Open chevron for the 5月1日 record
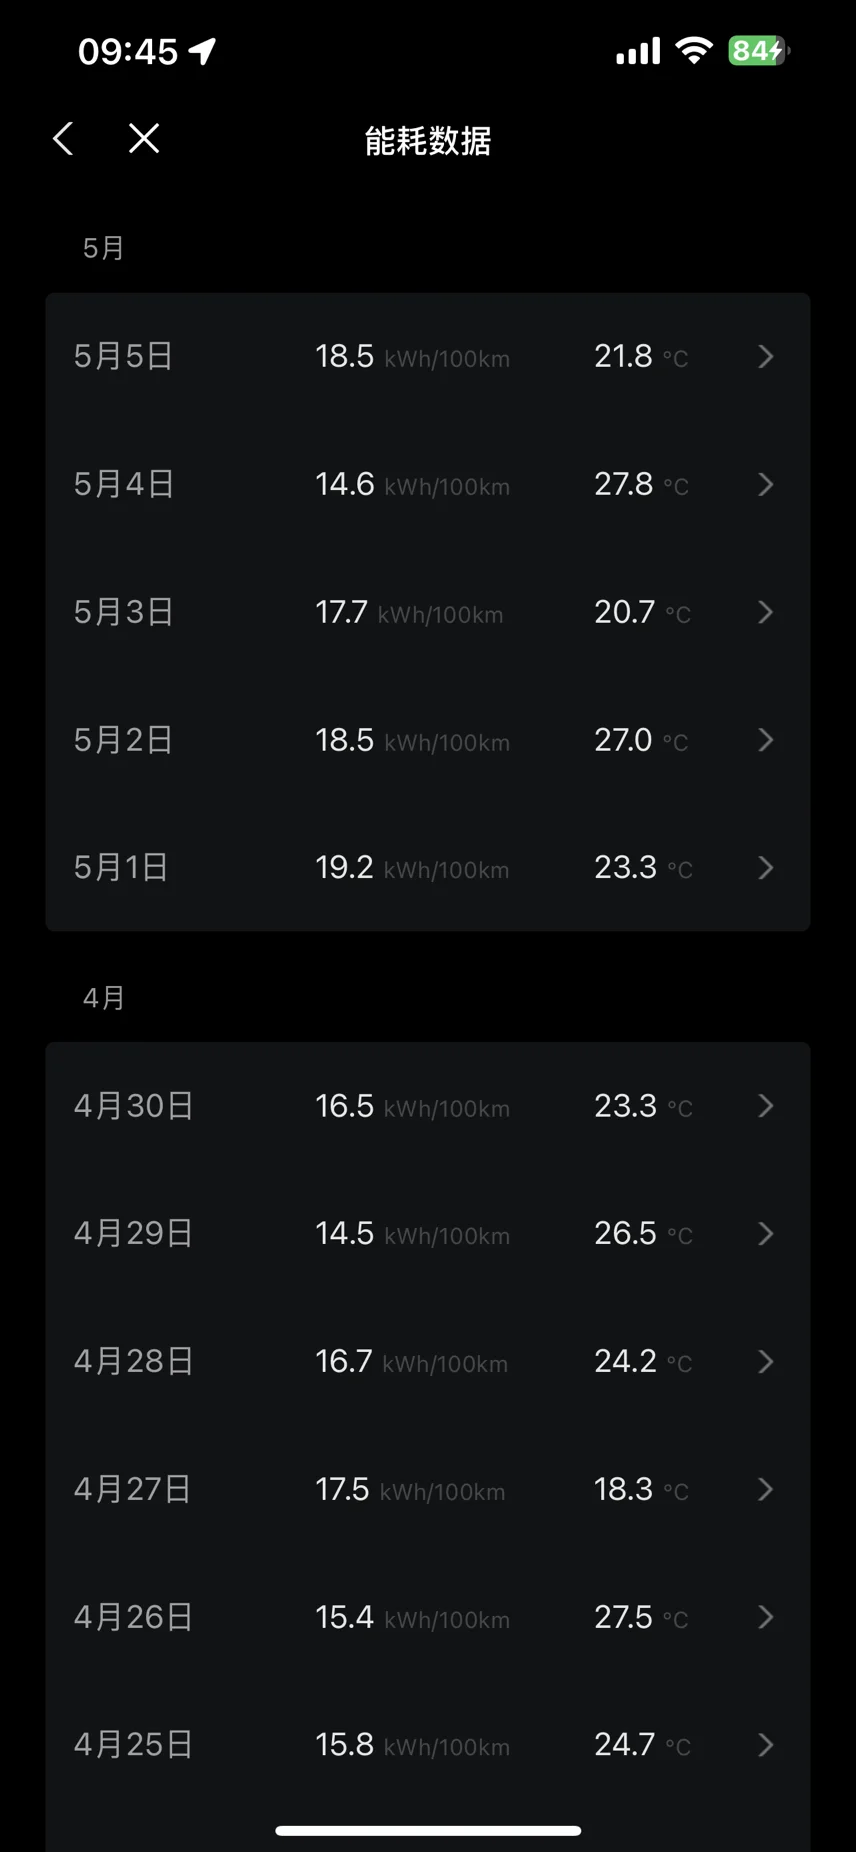This screenshot has height=1852, width=856. click(x=766, y=867)
